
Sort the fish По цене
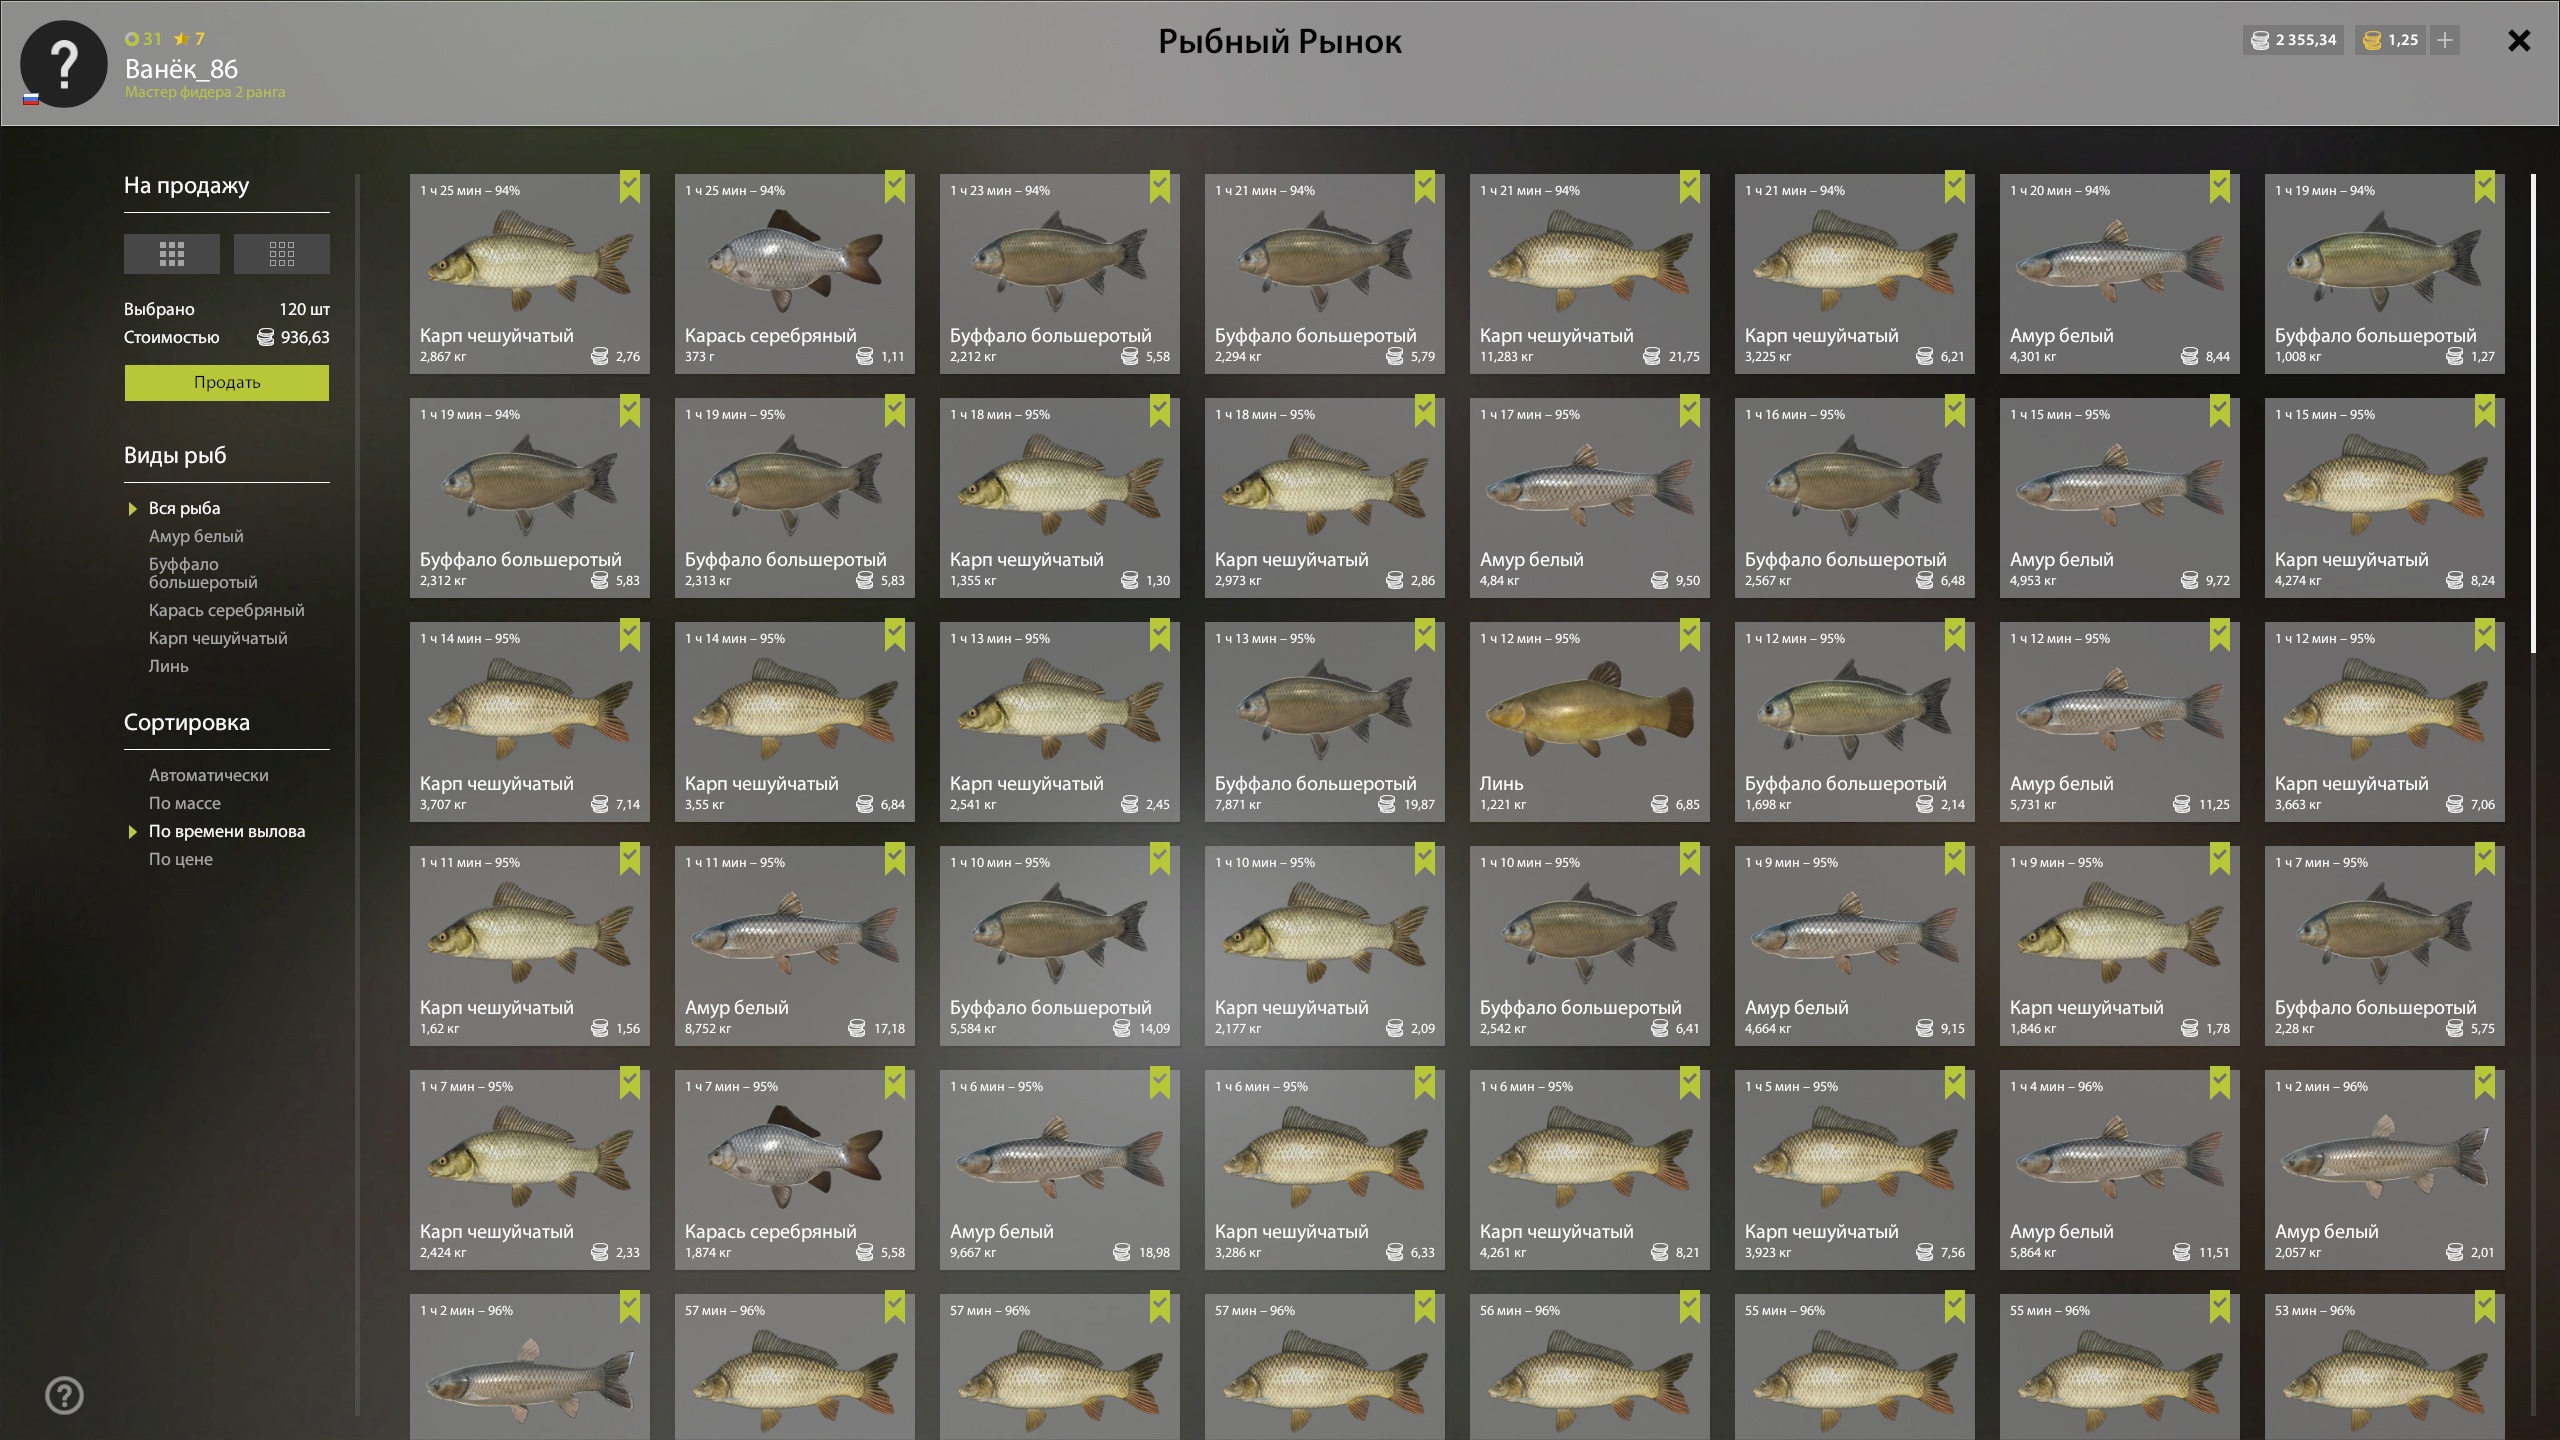click(181, 859)
